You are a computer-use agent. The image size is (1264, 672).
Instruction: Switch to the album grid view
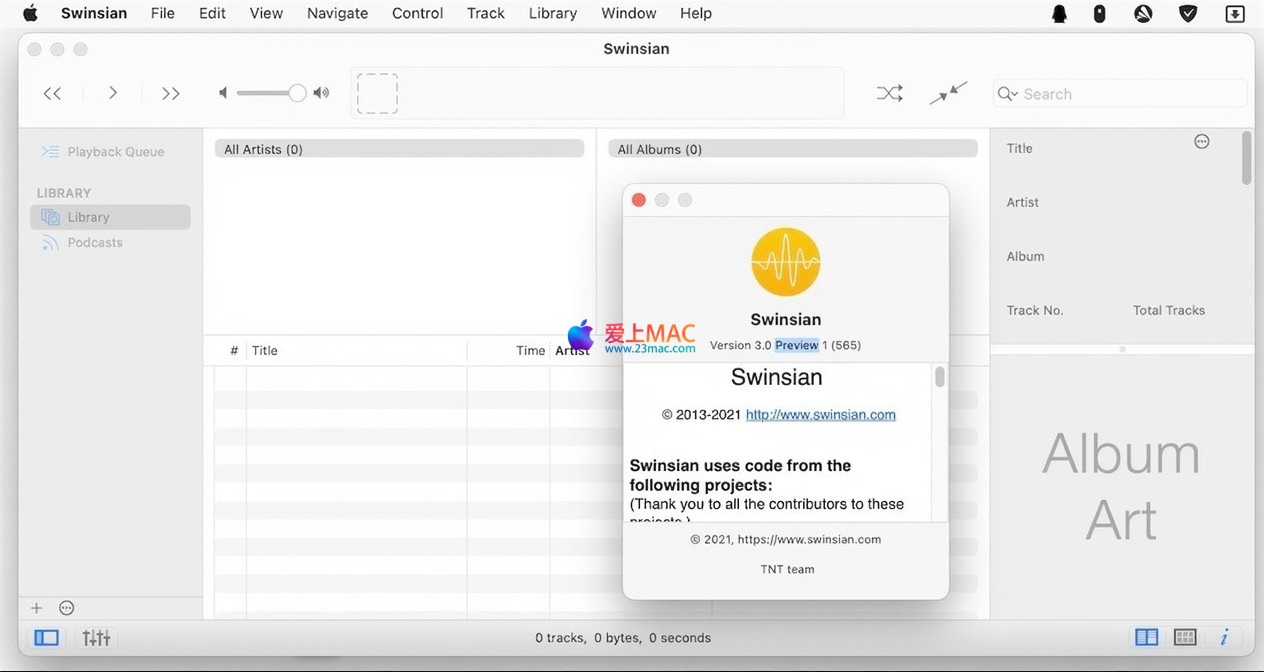pyautogui.click(x=1185, y=637)
